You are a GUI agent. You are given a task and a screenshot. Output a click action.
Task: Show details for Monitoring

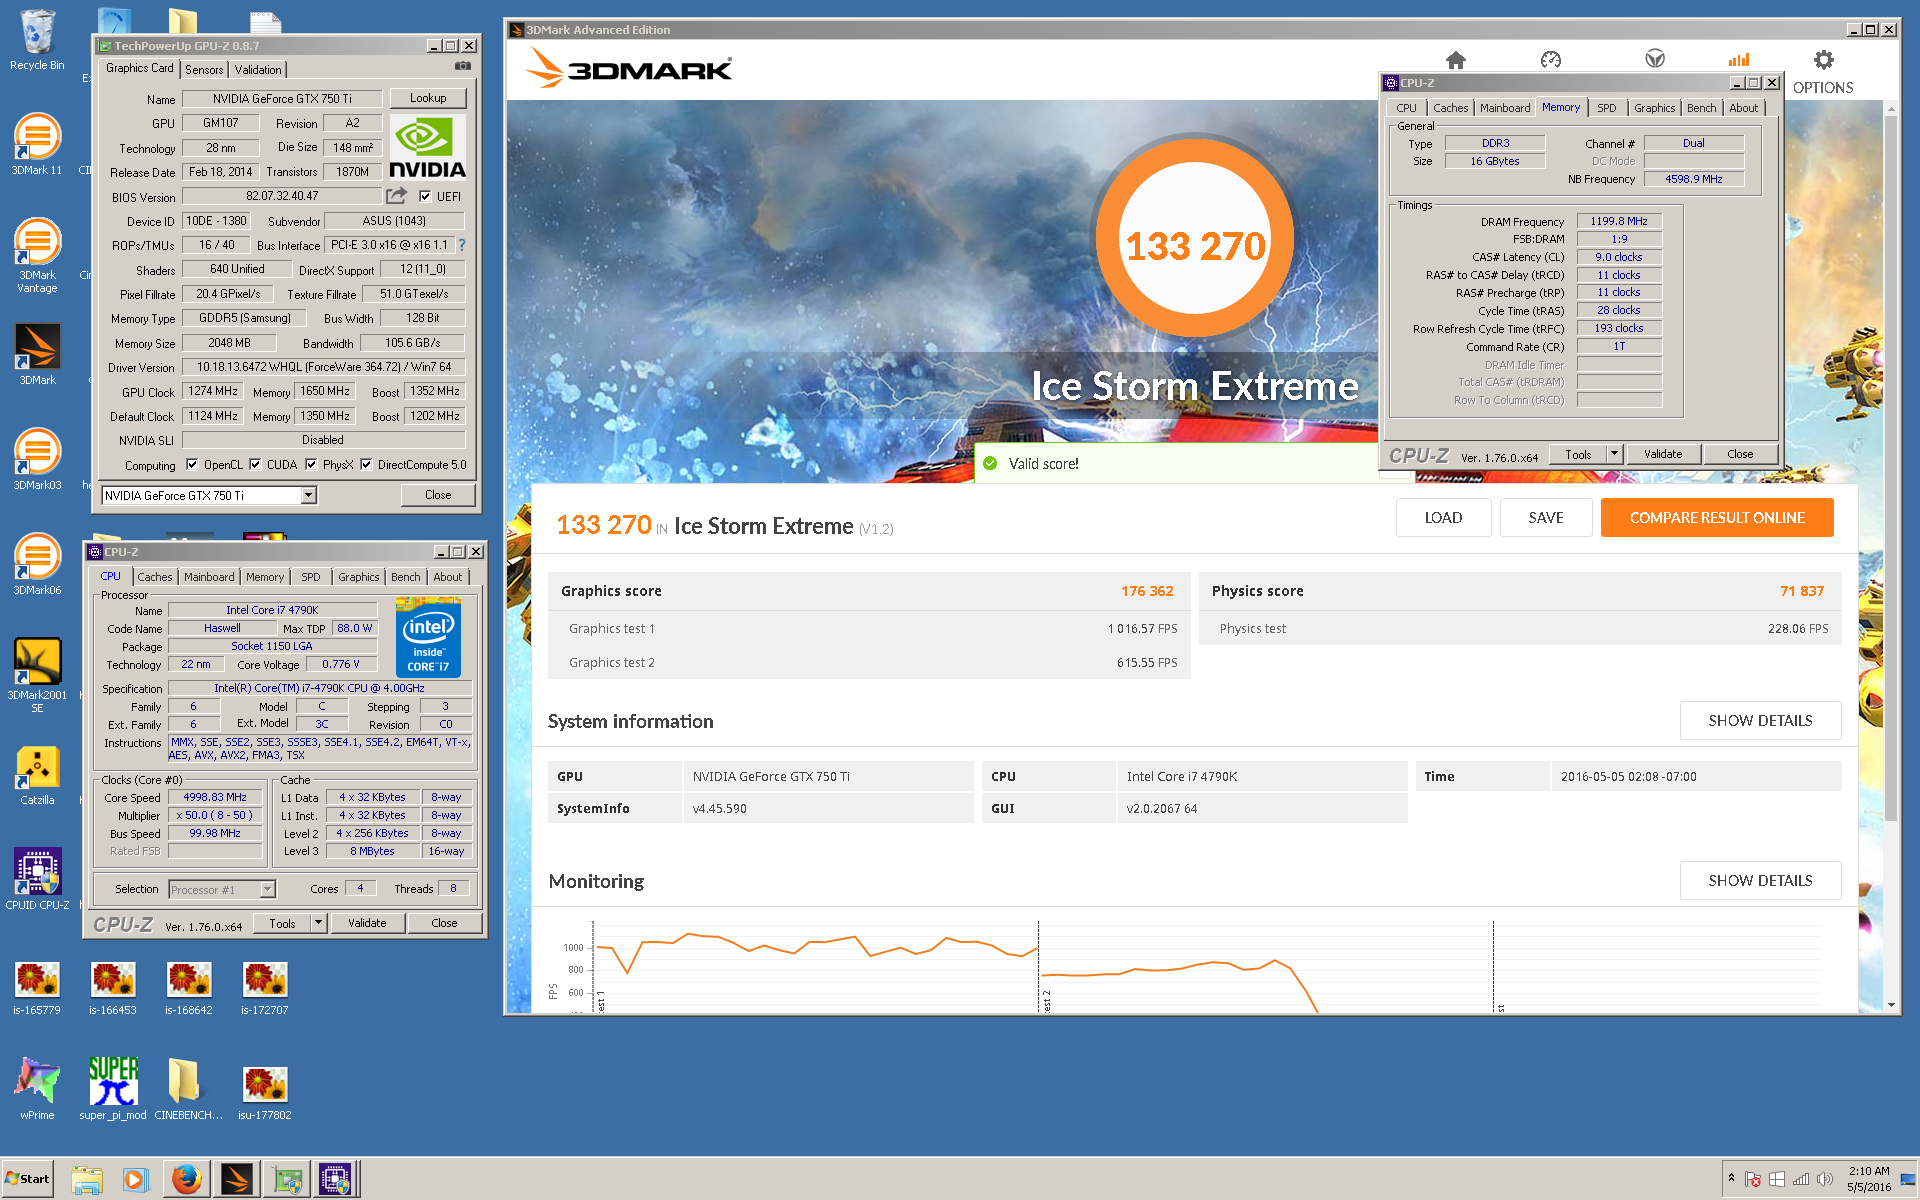pyautogui.click(x=1760, y=880)
